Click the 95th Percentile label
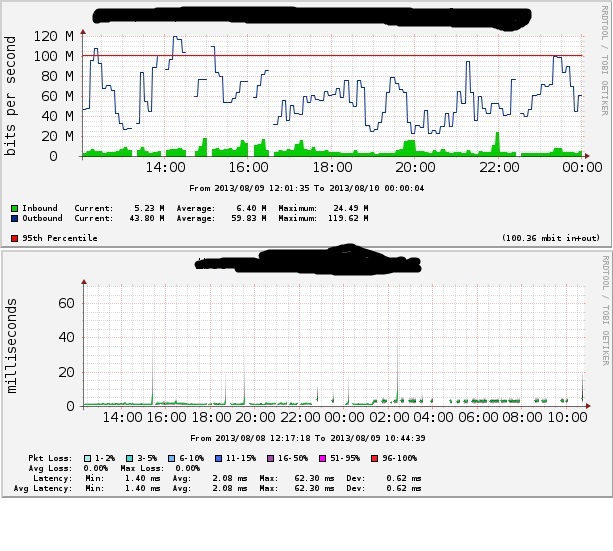This screenshot has height=551, width=613. pos(60,238)
